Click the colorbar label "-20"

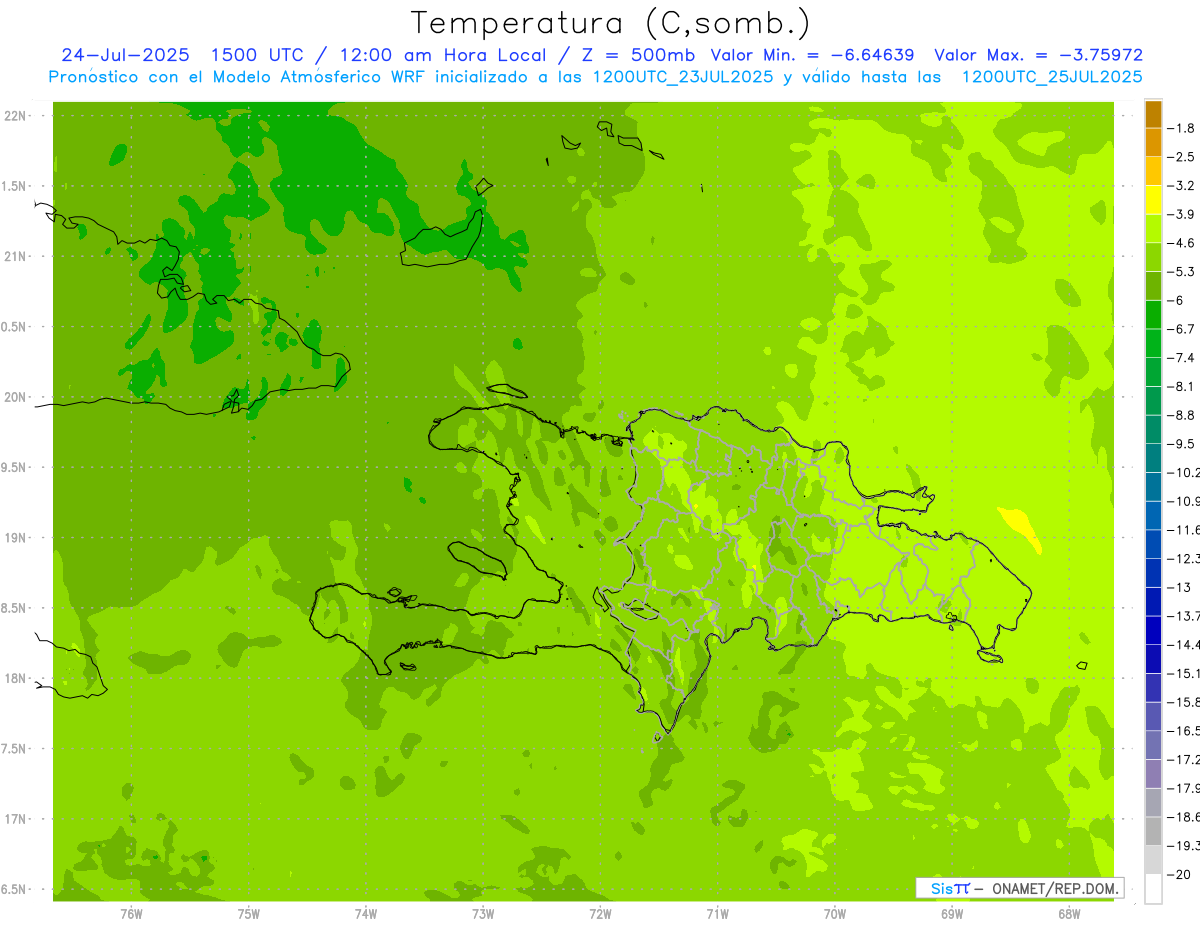pos(1178,874)
